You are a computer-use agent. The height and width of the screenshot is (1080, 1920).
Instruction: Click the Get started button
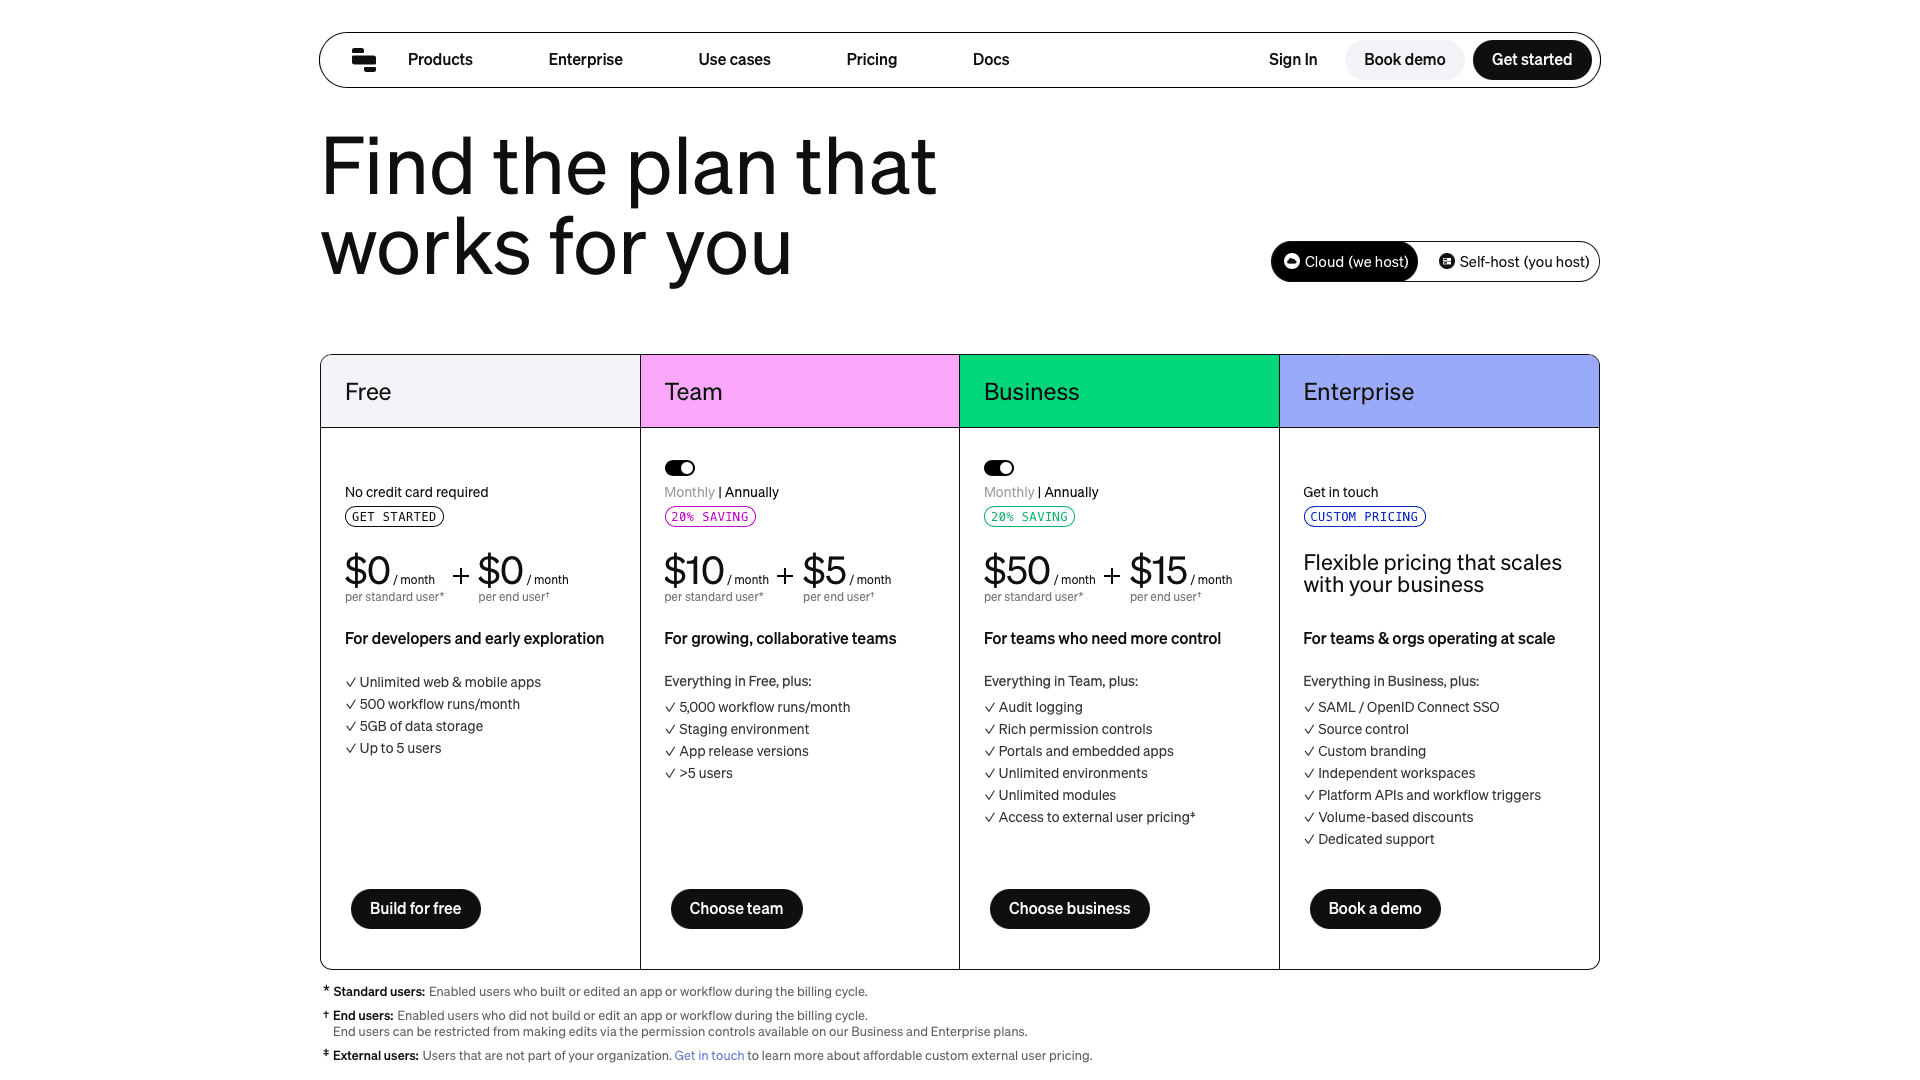tap(1531, 60)
